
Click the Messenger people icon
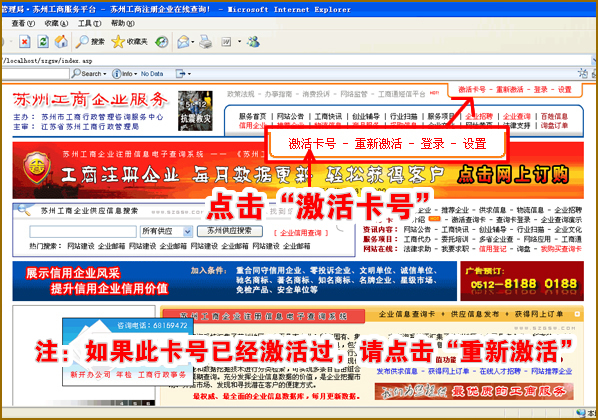(x=253, y=42)
